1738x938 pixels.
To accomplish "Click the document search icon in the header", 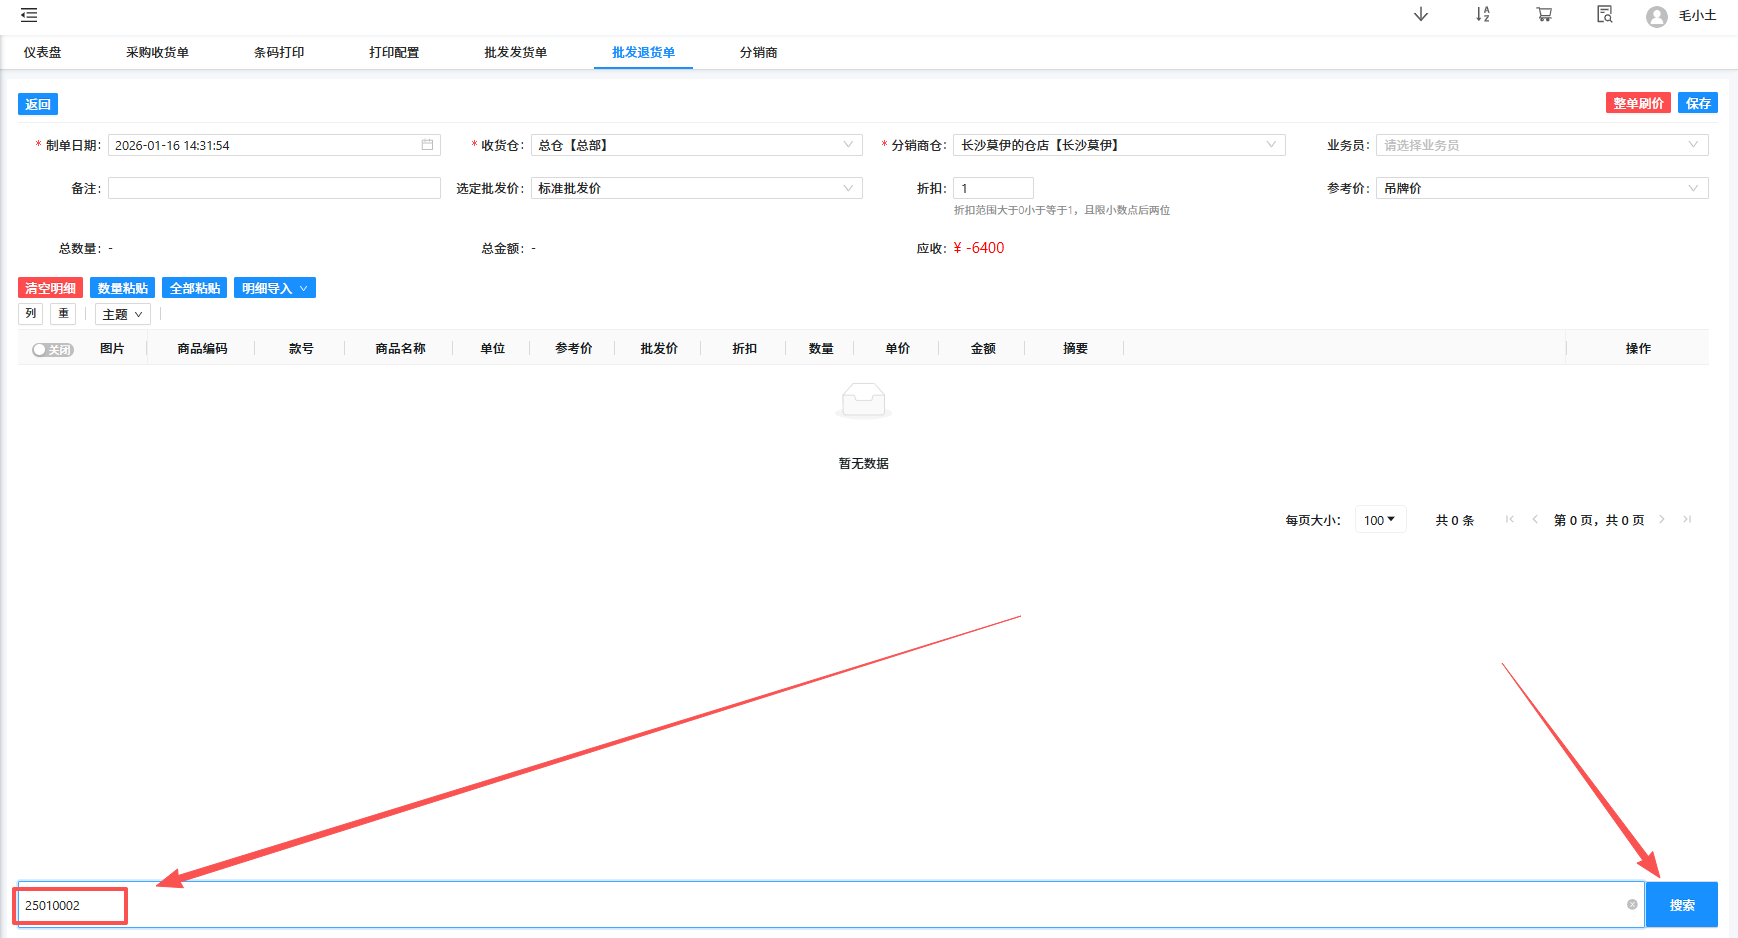I will pyautogui.click(x=1604, y=15).
